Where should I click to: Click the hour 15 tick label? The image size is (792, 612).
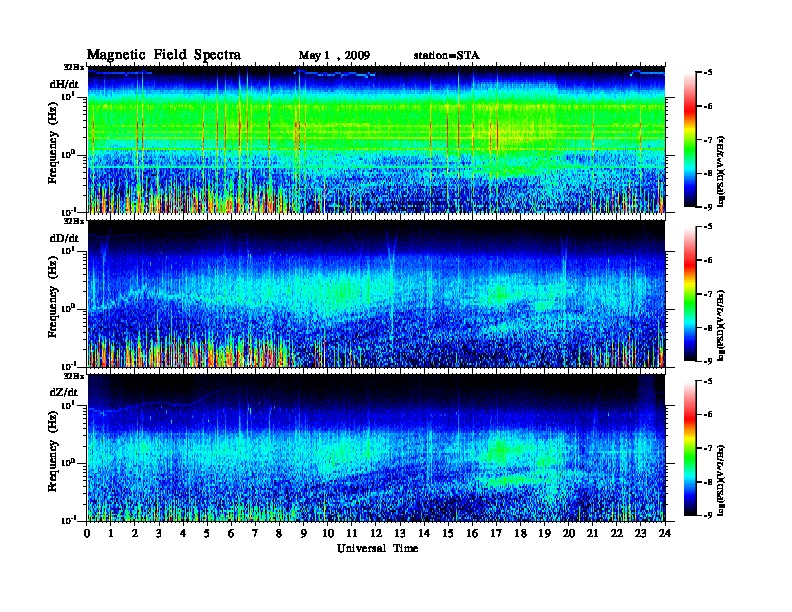448,533
